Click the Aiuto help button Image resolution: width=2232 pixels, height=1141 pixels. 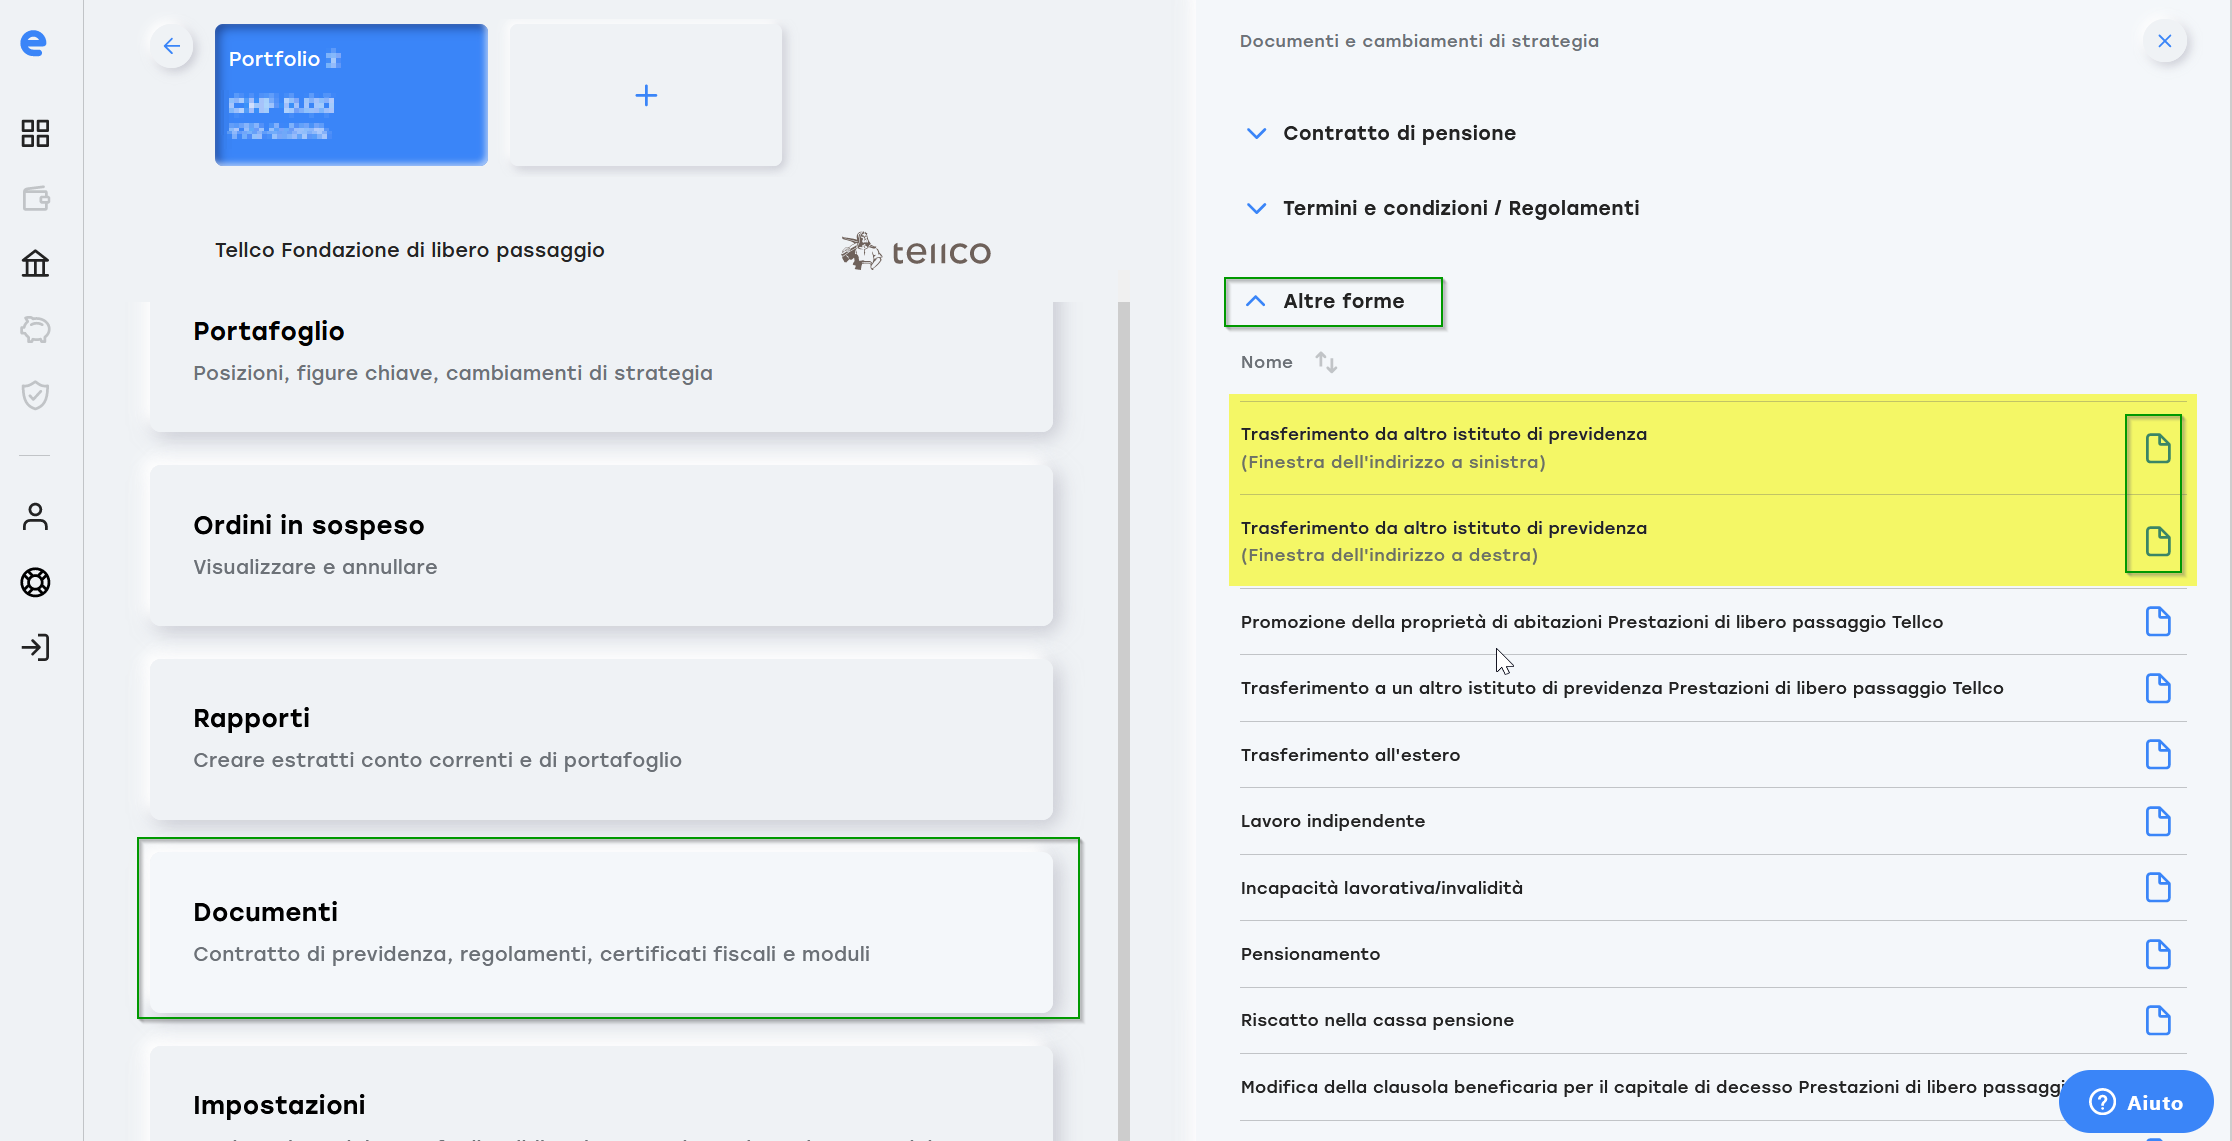[x=2135, y=1102]
